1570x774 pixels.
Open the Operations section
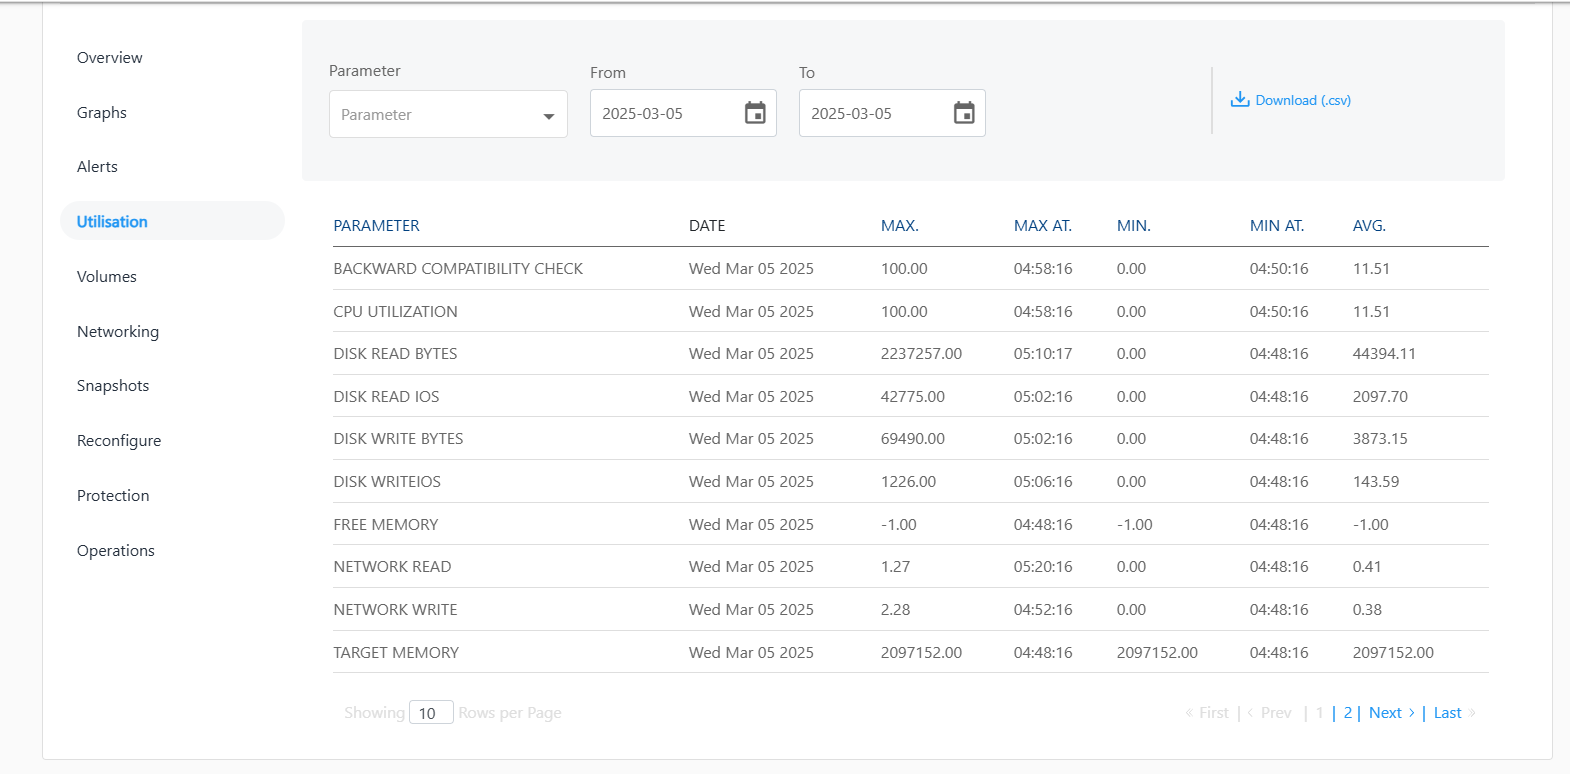(116, 551)
